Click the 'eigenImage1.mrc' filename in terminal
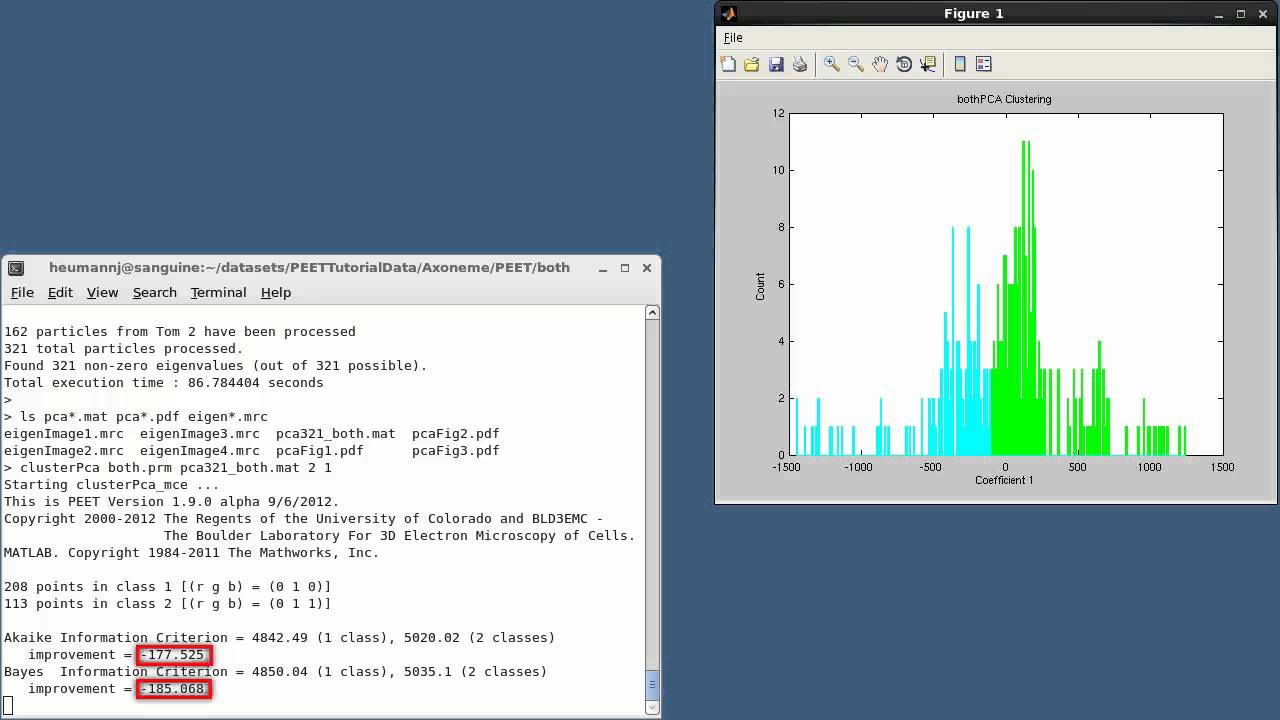 (x=64, y=434)
